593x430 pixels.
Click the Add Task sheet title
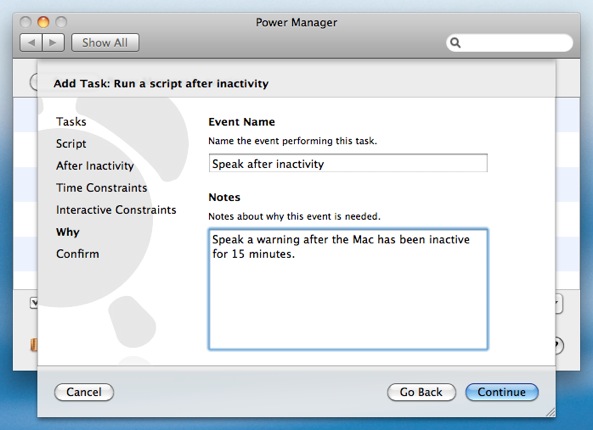click(161, 83)
